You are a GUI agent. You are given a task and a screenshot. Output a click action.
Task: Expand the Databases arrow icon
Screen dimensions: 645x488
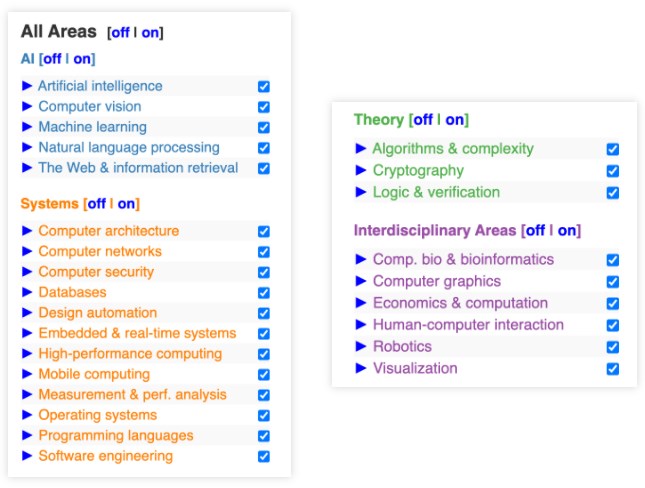[x=27, y=292]
